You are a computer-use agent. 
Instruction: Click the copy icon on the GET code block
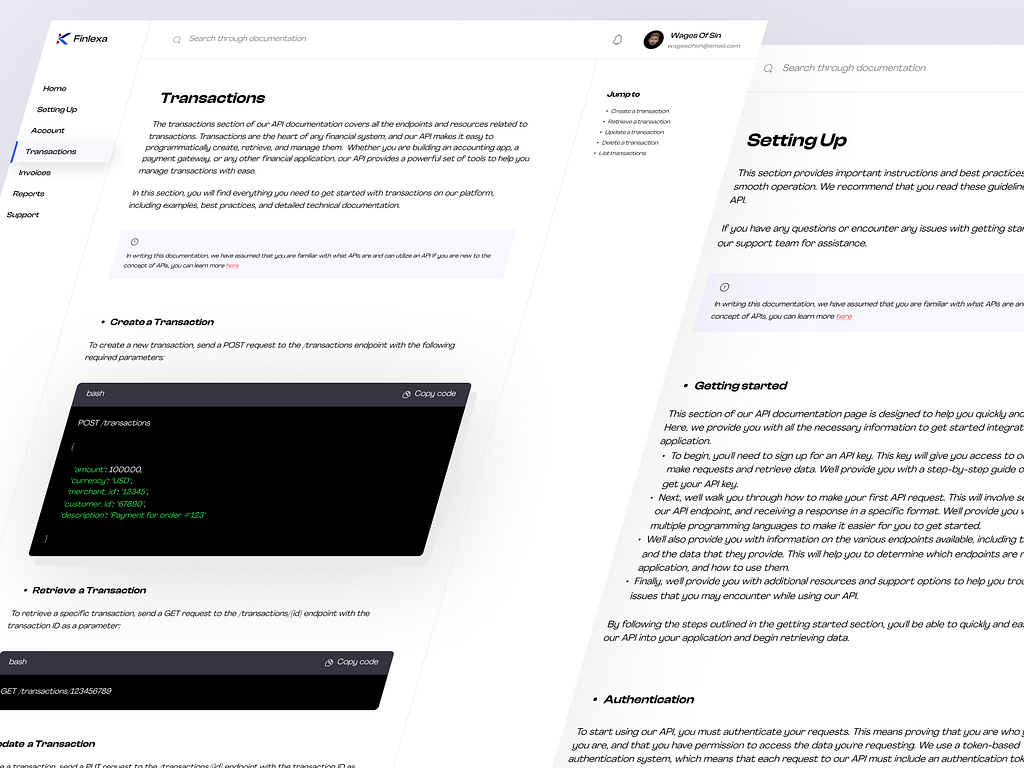click(x=329, y=662)
